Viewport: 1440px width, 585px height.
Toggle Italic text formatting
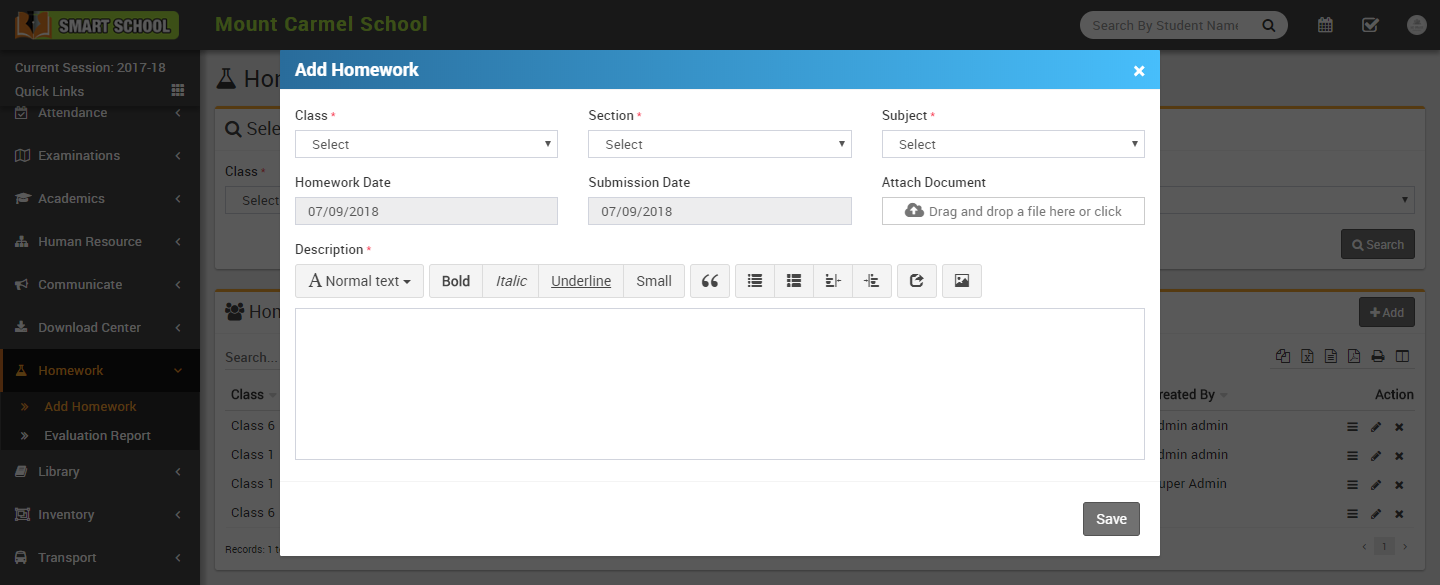[511, 281]
